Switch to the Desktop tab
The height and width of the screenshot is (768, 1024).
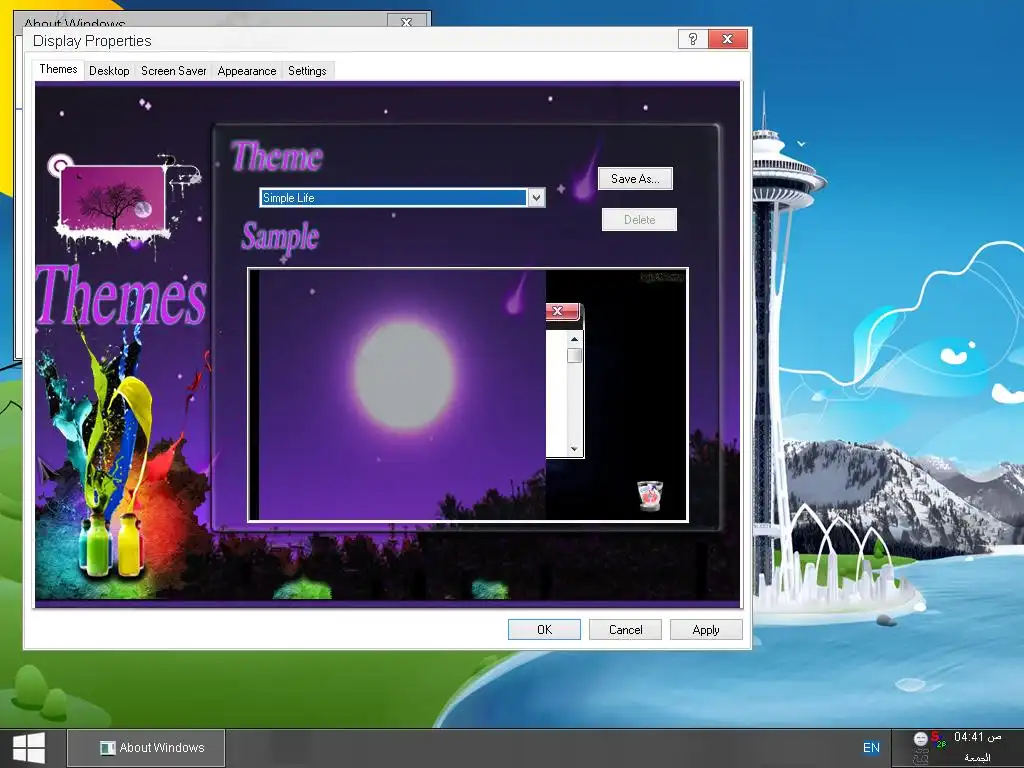(109, 71)
